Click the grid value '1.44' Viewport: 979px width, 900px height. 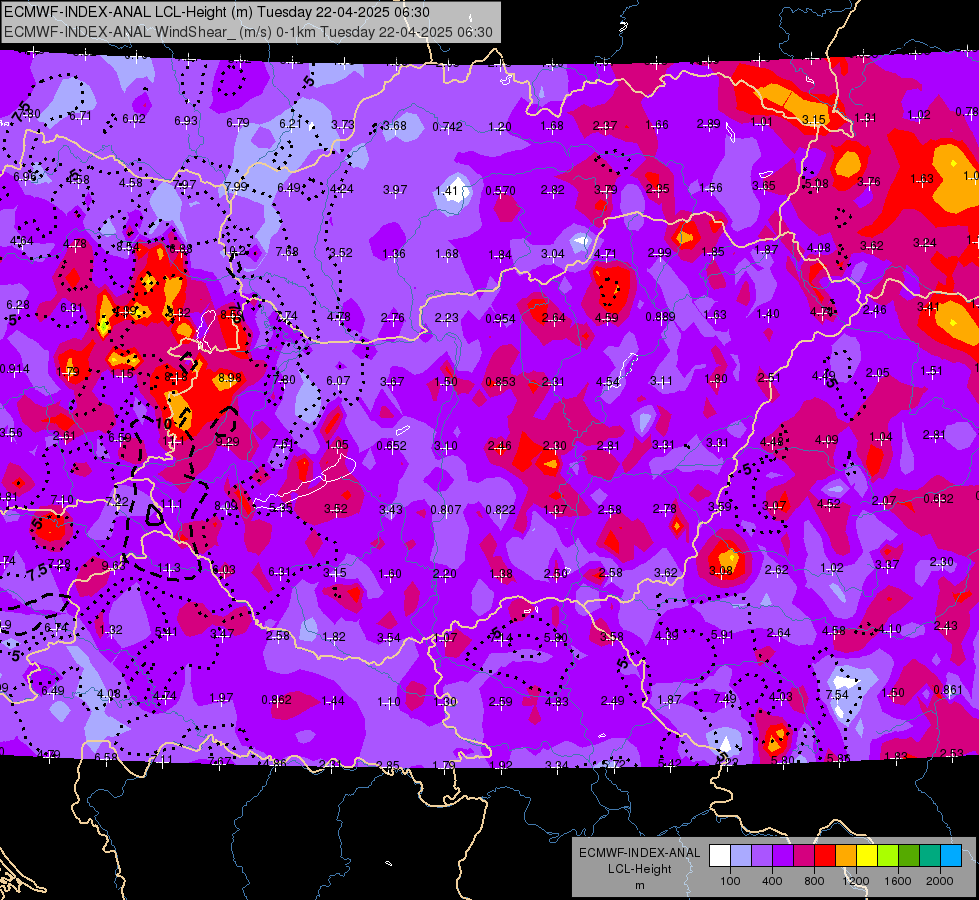click(333, 701)
